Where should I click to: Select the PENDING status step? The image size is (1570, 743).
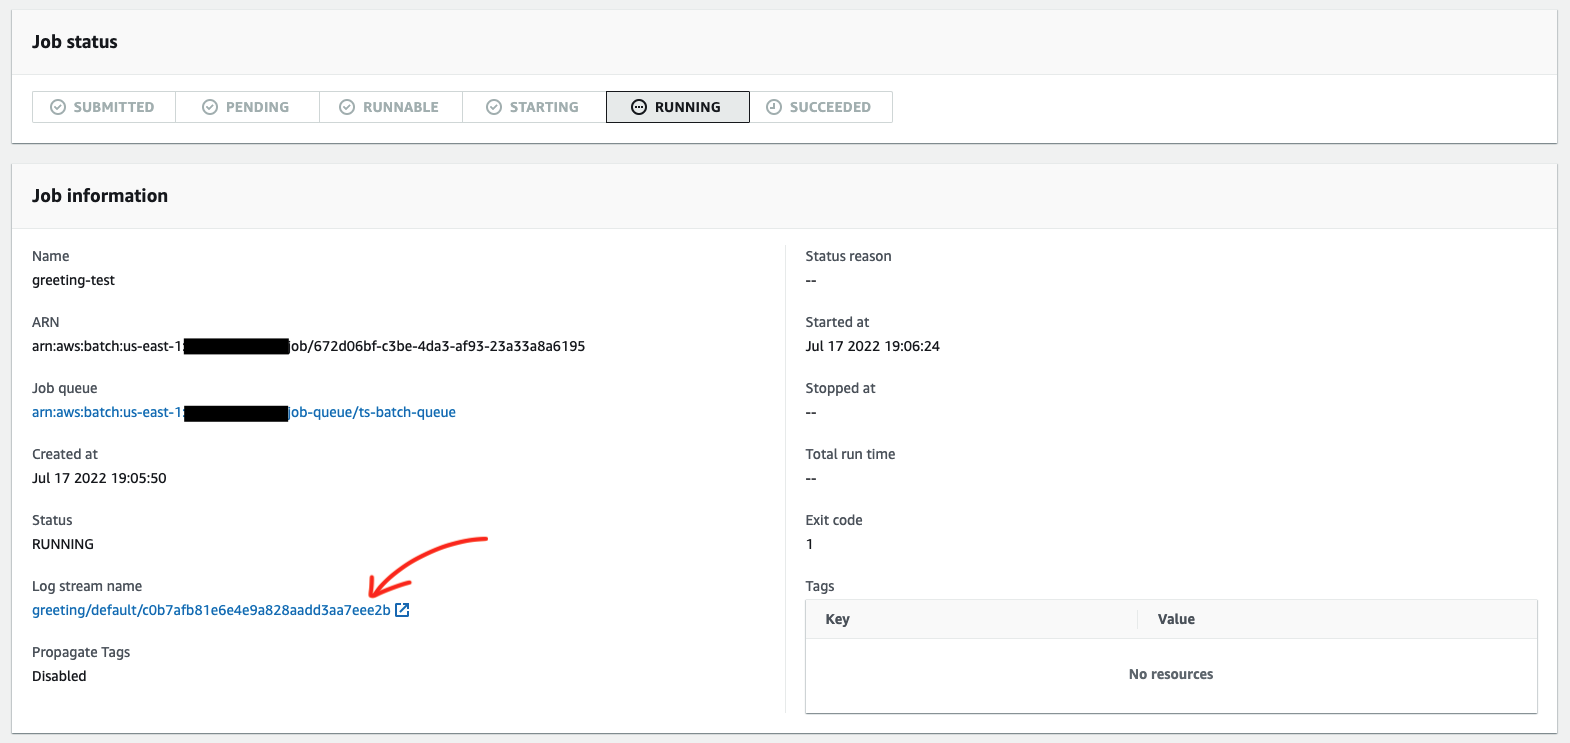tap(248, 107)
